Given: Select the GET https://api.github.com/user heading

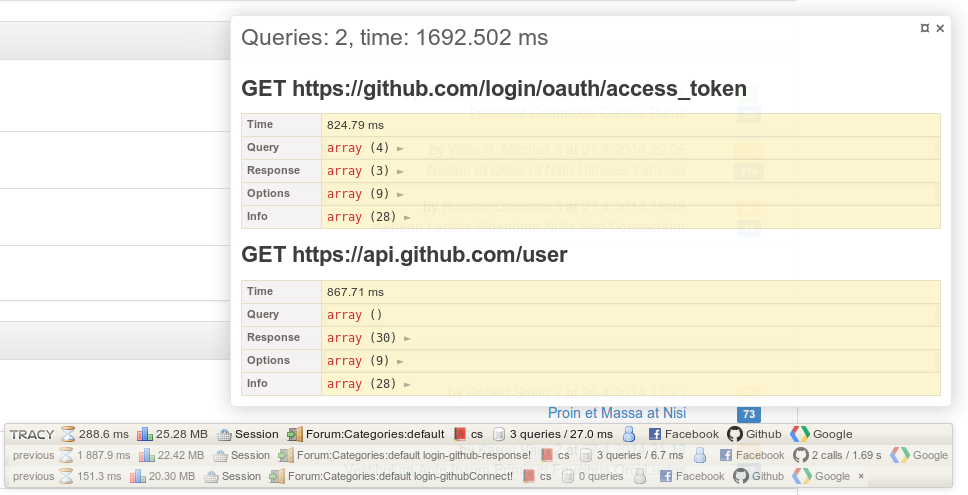Looking at the screenshot, I should 404,255.
